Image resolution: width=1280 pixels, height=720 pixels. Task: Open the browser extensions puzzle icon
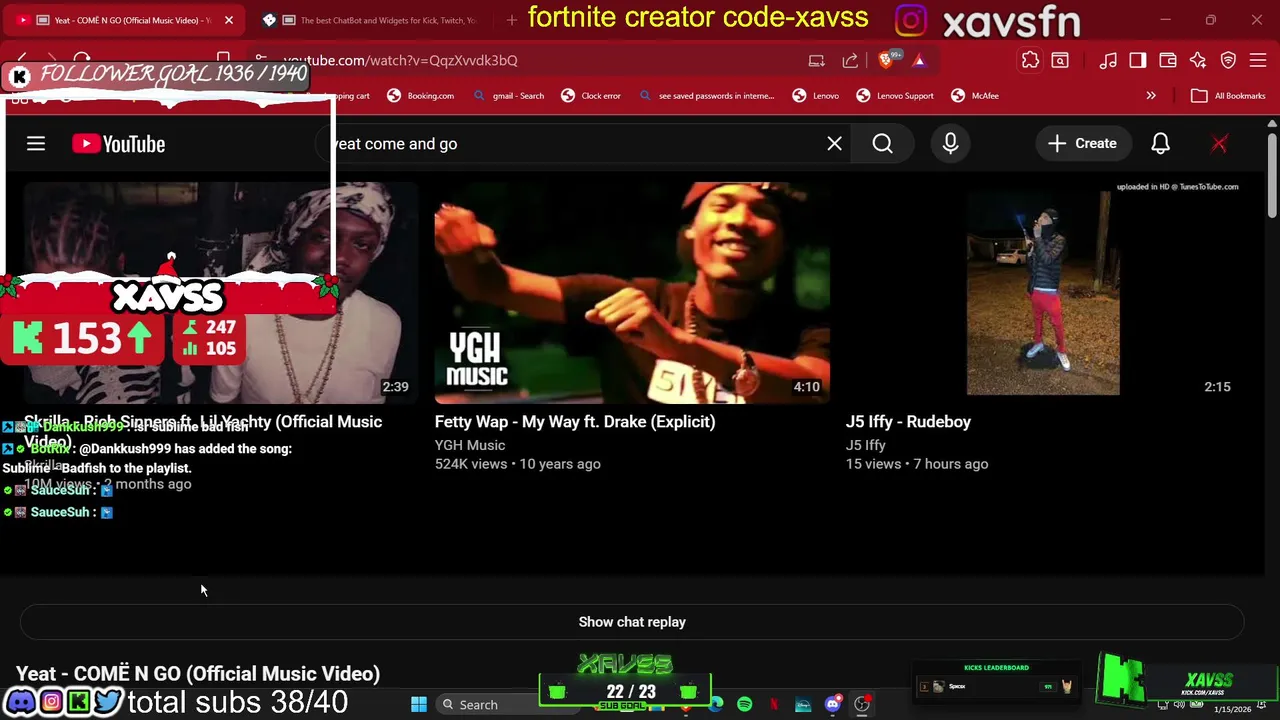coord(1030,60)
